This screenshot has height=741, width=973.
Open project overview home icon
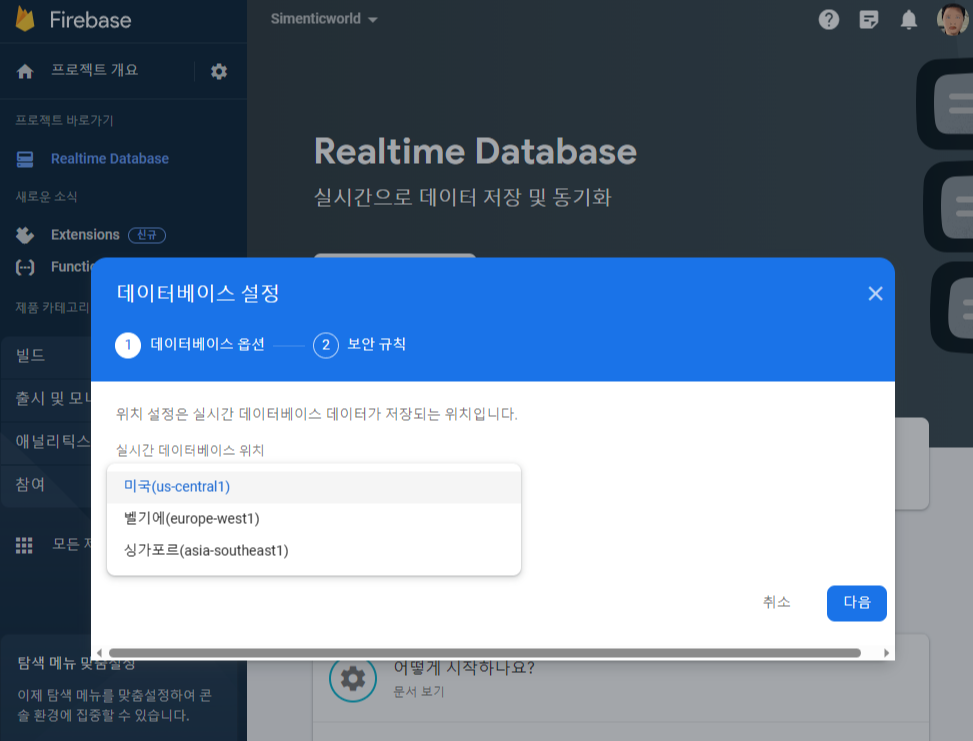[x=25, y=71]
